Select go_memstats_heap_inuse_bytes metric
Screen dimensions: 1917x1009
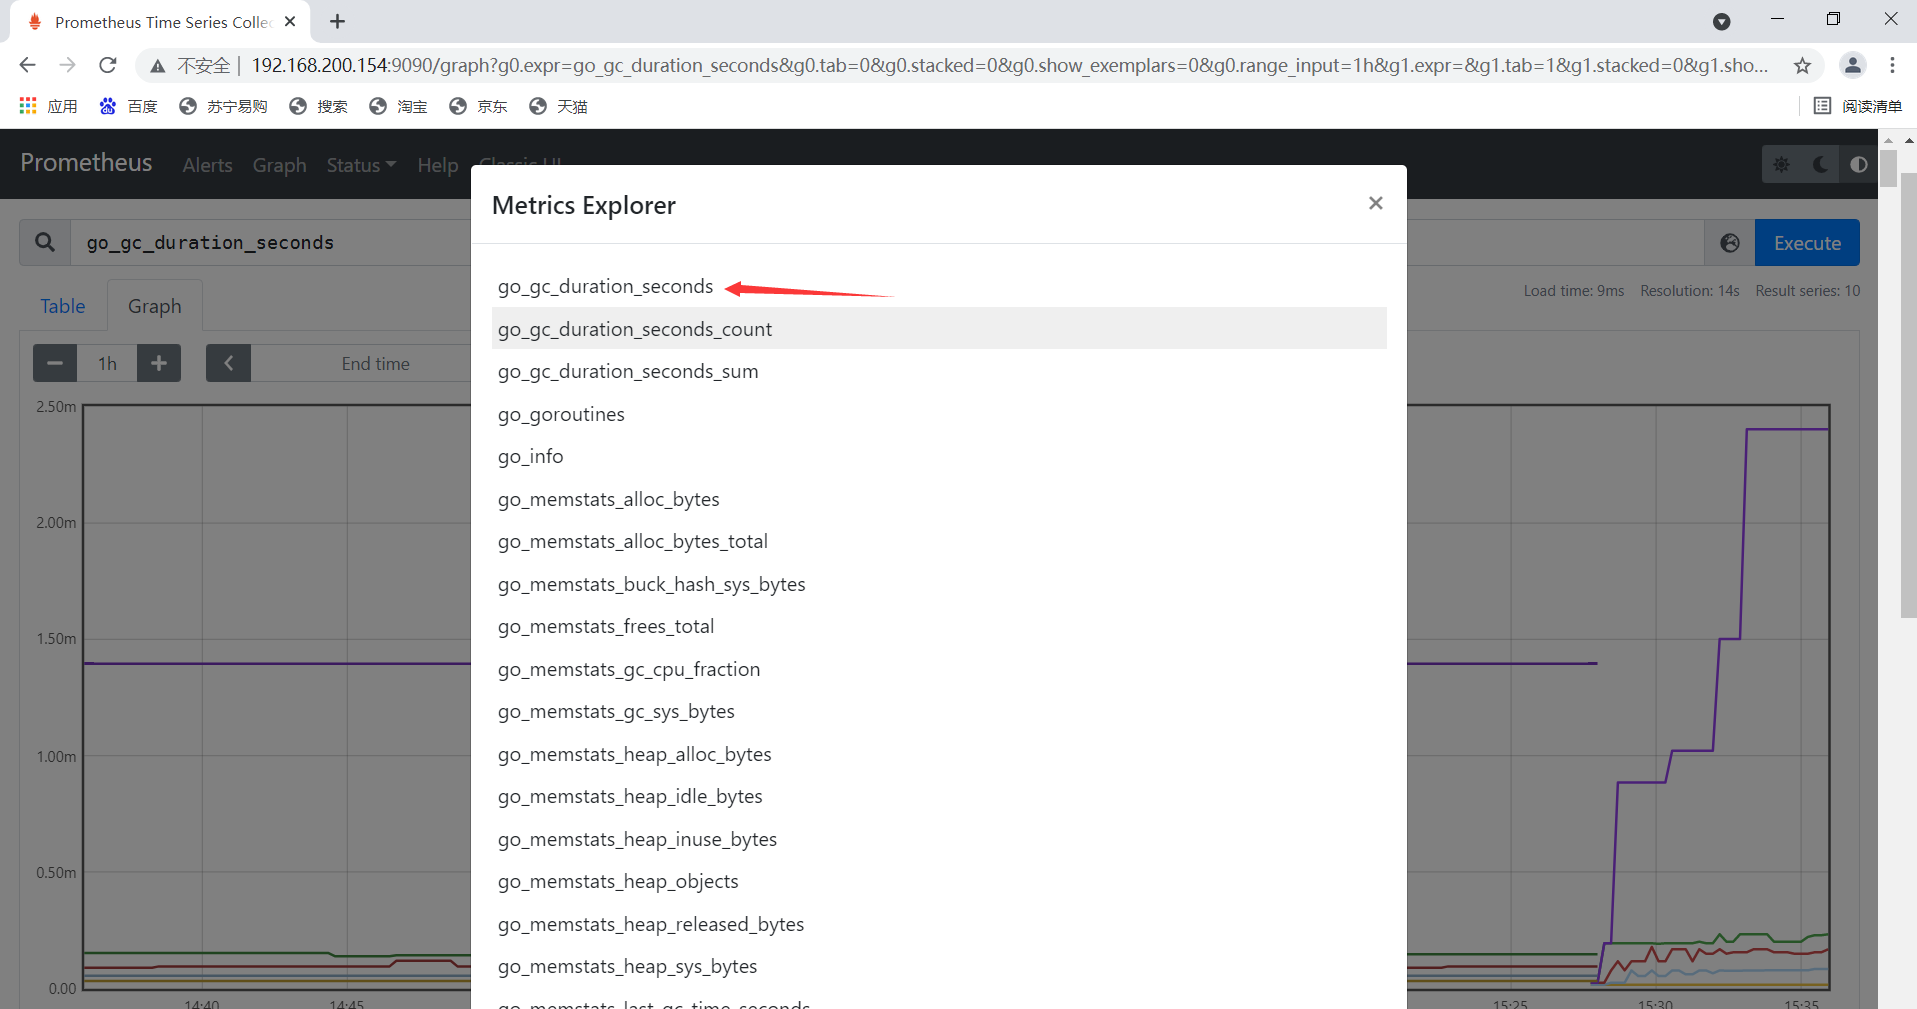pos(939,839)
